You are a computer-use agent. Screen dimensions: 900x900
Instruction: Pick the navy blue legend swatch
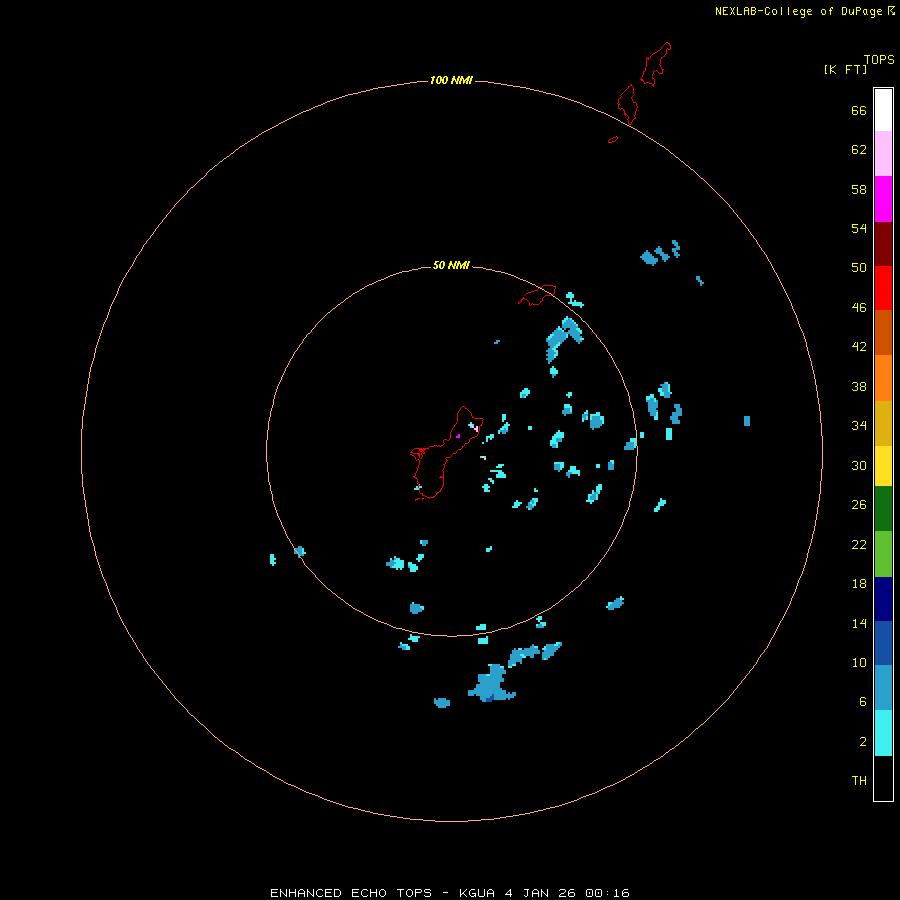883,599
